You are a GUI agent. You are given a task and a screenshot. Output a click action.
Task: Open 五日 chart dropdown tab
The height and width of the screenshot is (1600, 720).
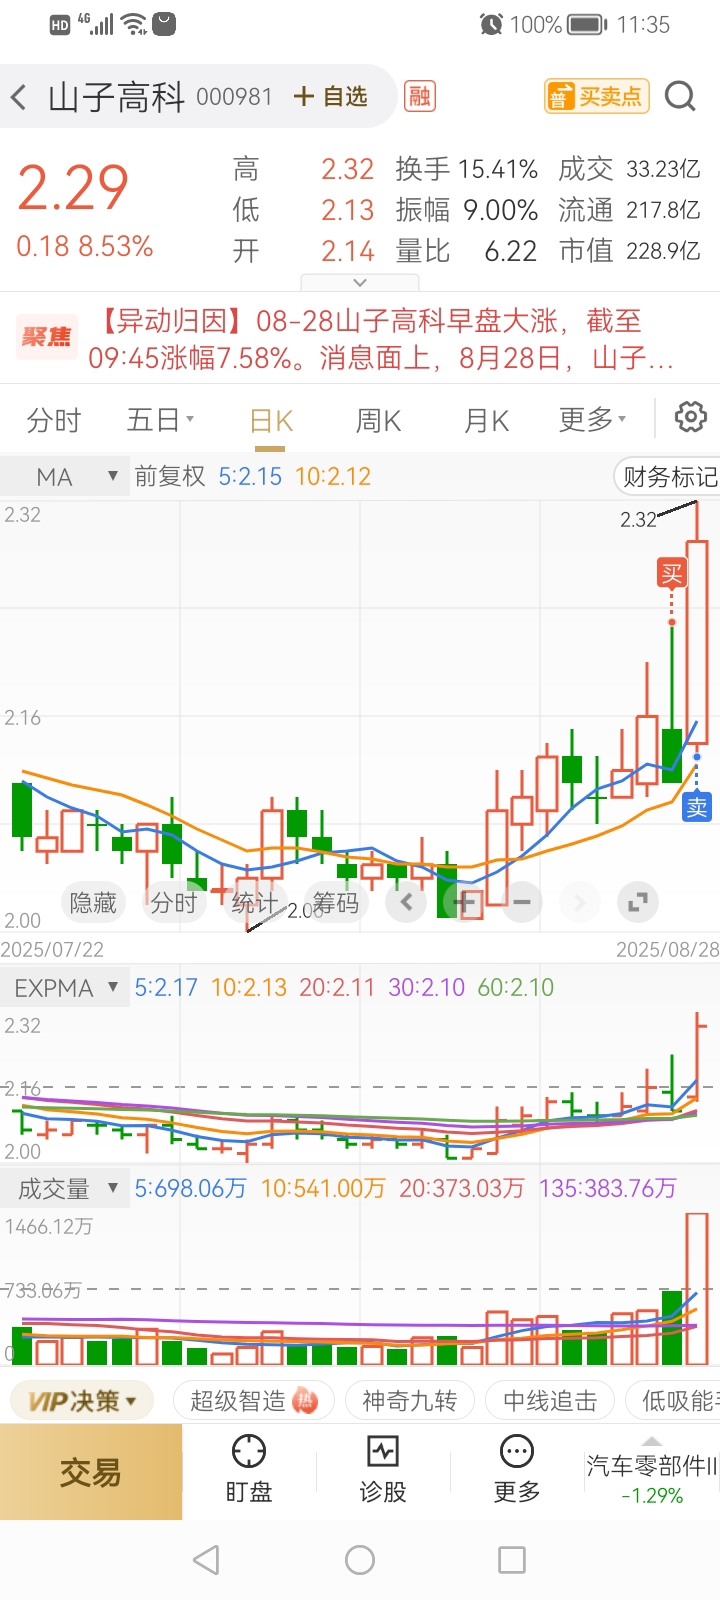(160, 420)
